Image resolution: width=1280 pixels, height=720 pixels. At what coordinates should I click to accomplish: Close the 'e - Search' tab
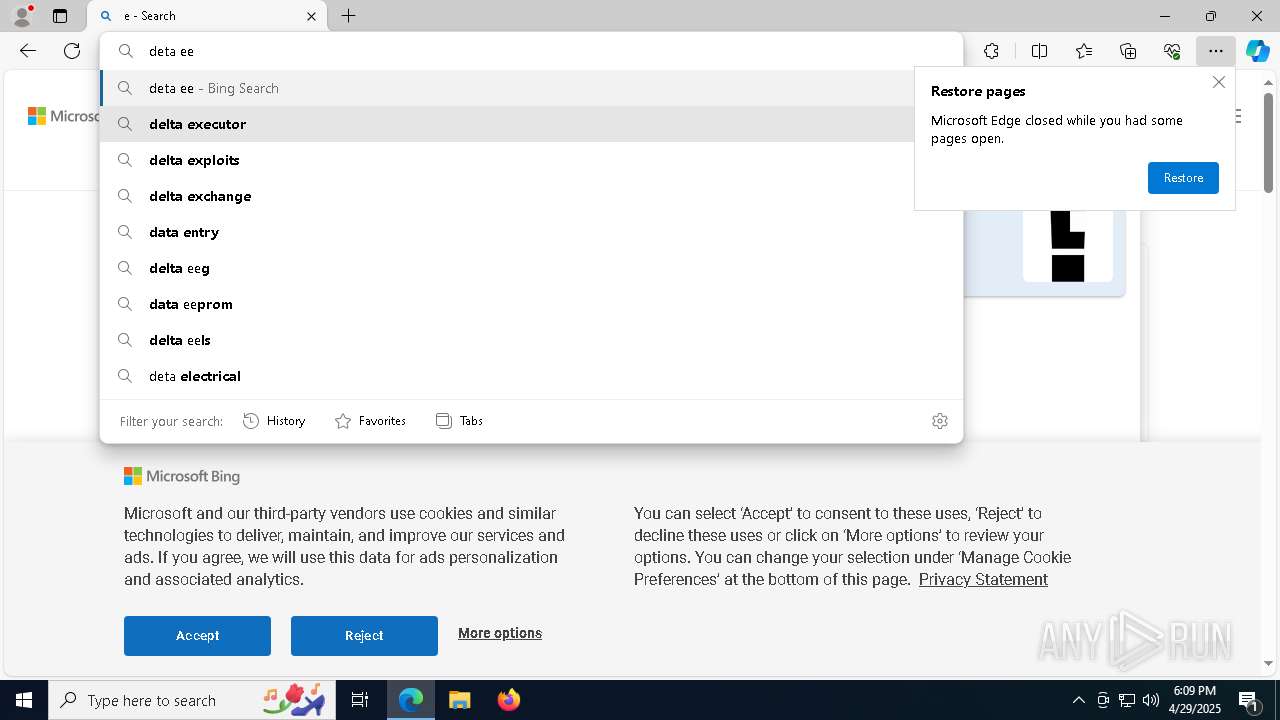point(311,16)
